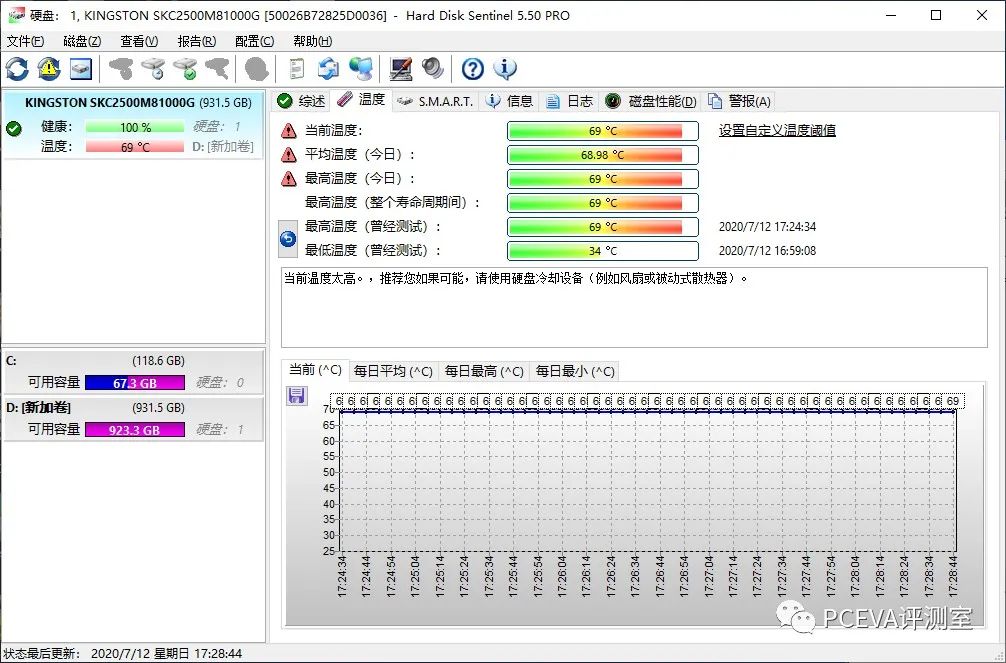
Task: Open the monitor with pen configuration icon
Action: pyautogui.click(x=401, y=69)
